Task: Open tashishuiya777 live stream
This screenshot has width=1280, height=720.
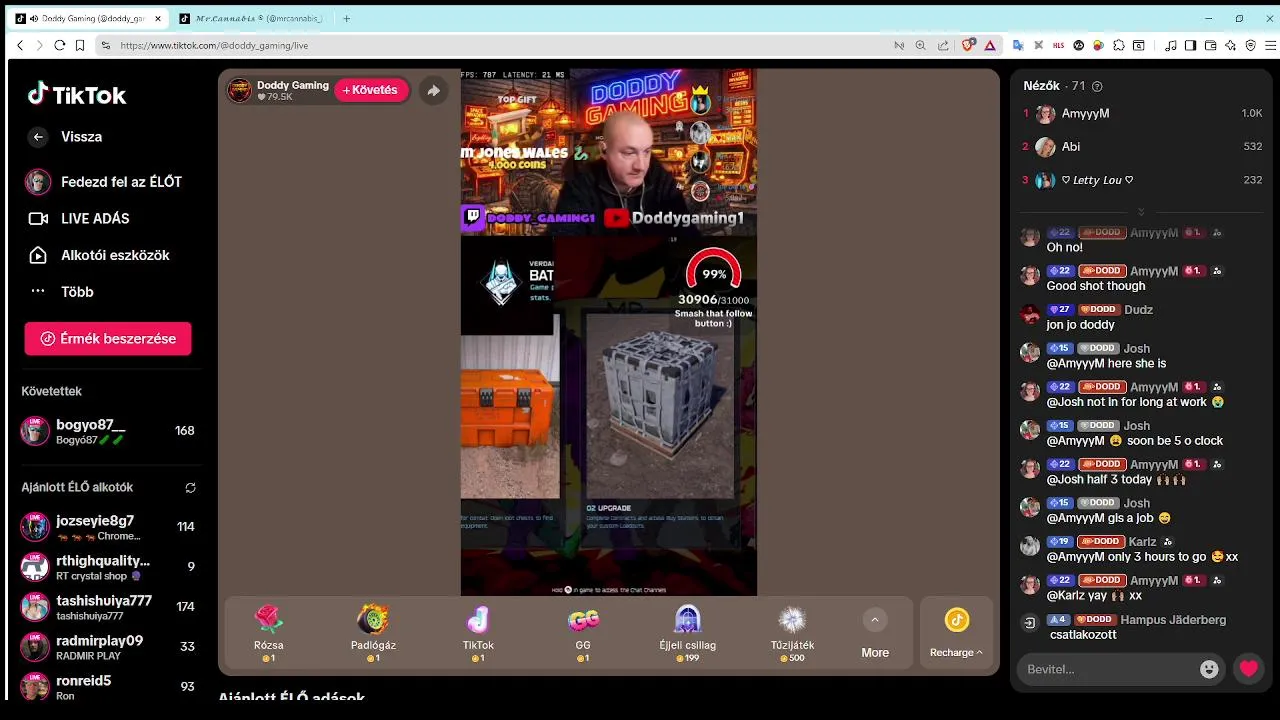Action: click(x=108, y=607)
